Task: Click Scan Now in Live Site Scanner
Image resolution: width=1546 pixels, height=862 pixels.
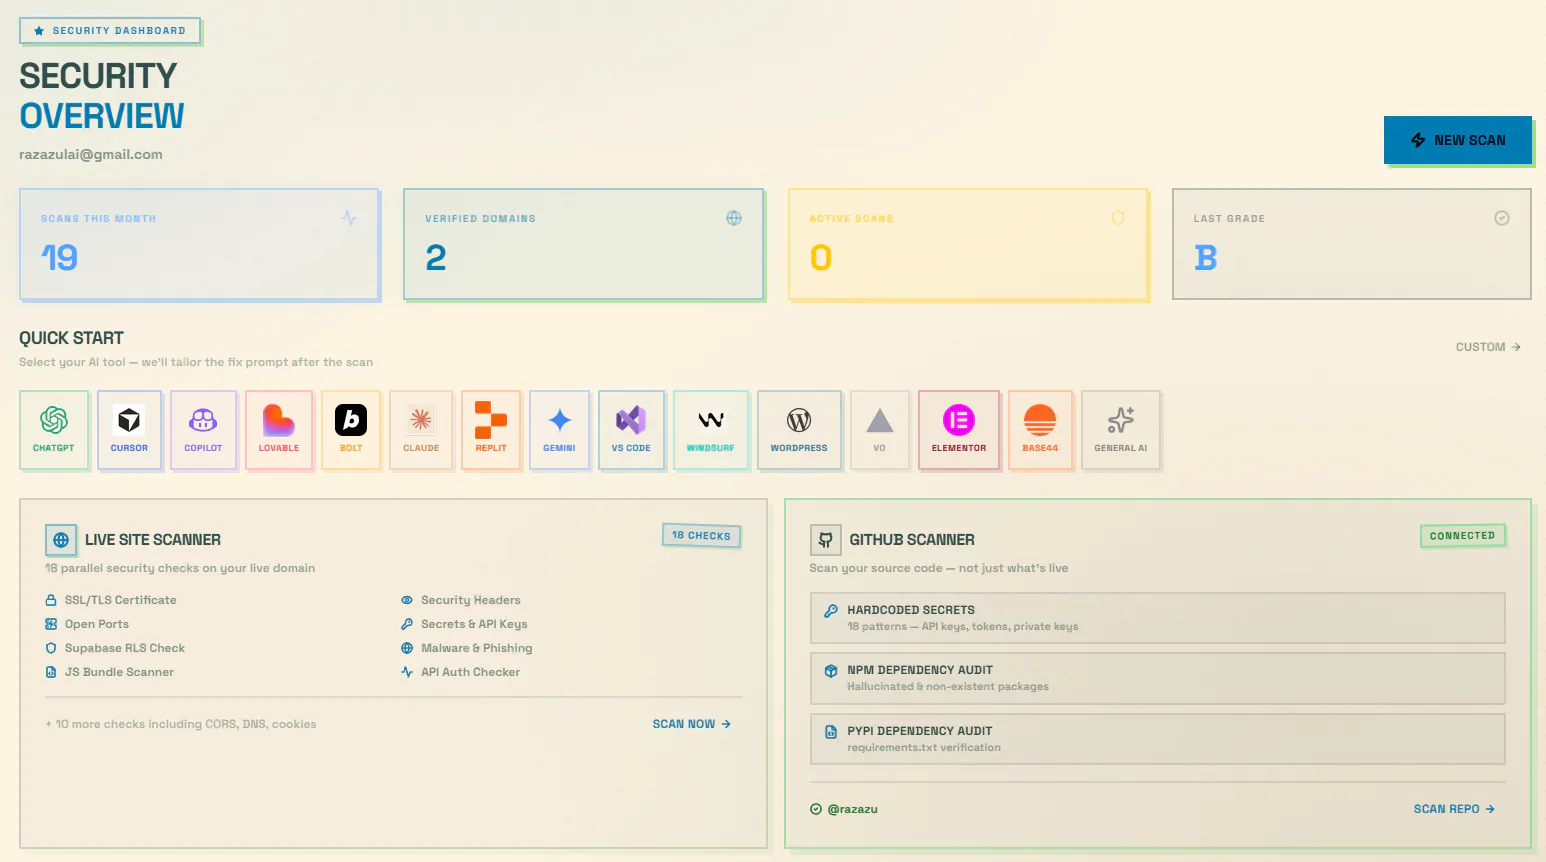Action: click(692, 724)
